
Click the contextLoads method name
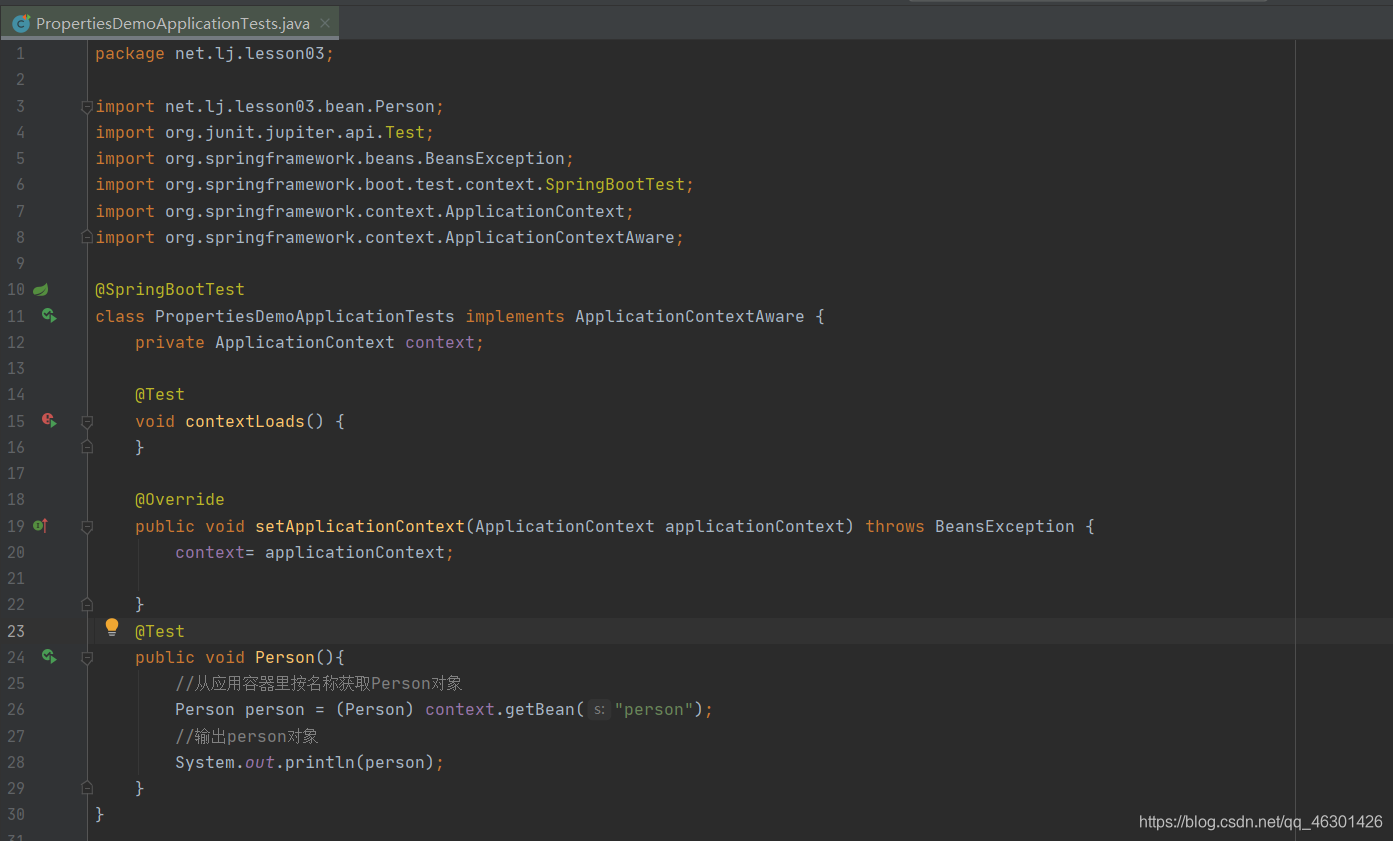(x=245, y=421)
